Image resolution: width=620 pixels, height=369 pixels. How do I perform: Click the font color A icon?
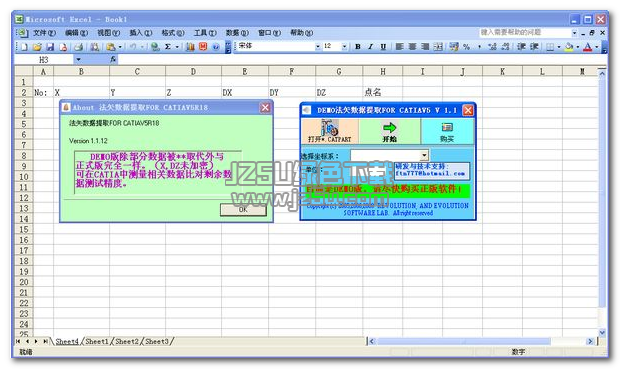click(588, 47)
